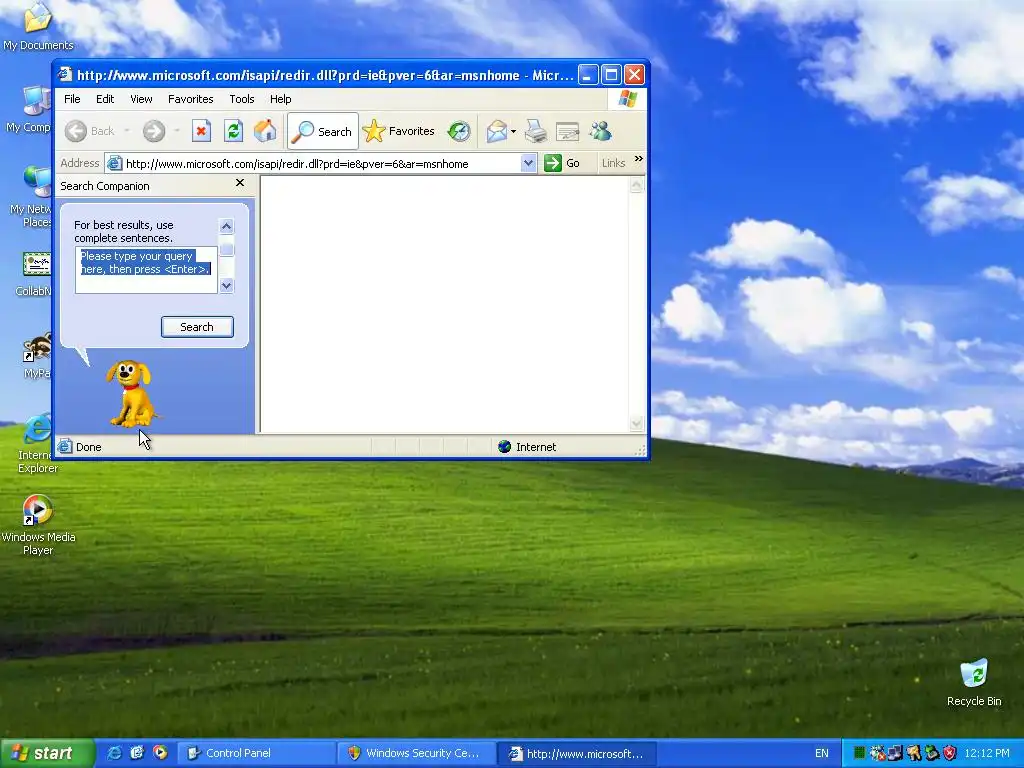Click the page scrollbar up arrow
Screen dimensions: 1024x768
pyautogui.click(x=637, y=185)
